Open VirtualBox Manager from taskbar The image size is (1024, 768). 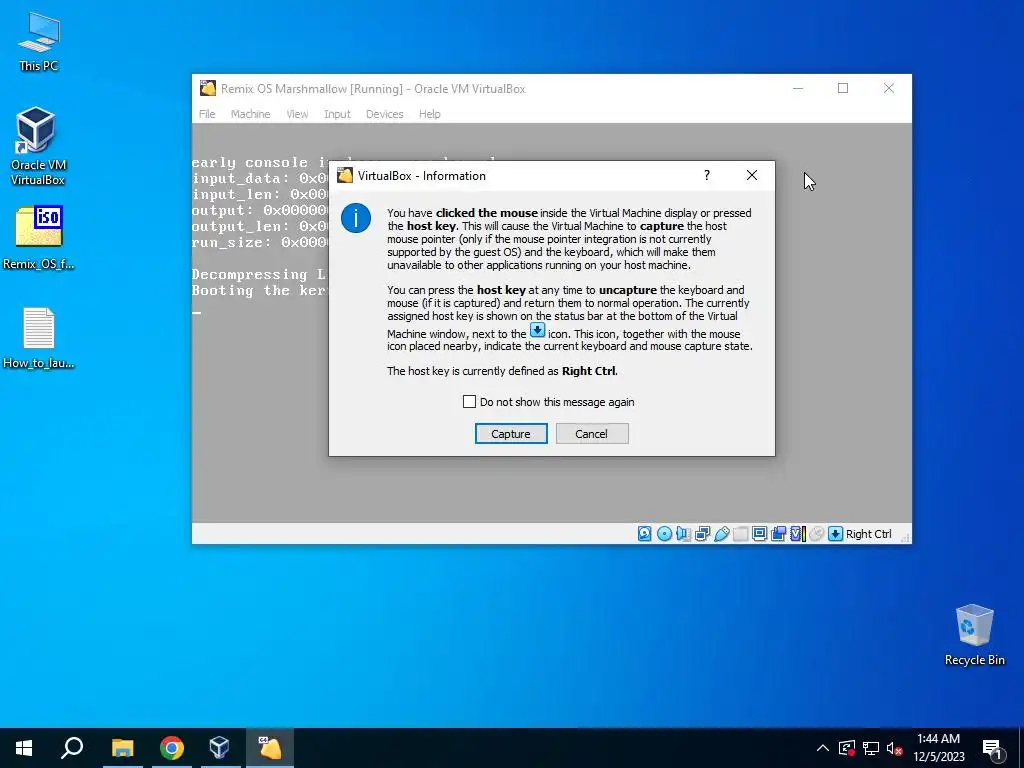(x=220, y=748)
